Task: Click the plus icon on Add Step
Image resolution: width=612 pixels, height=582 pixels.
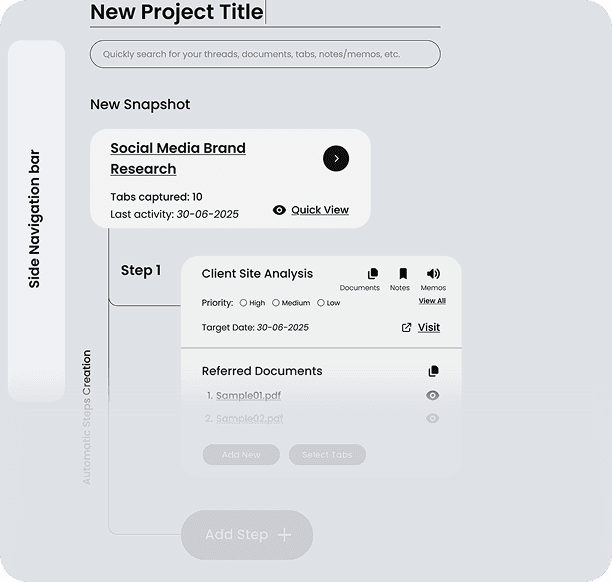Action: (284, 535)
